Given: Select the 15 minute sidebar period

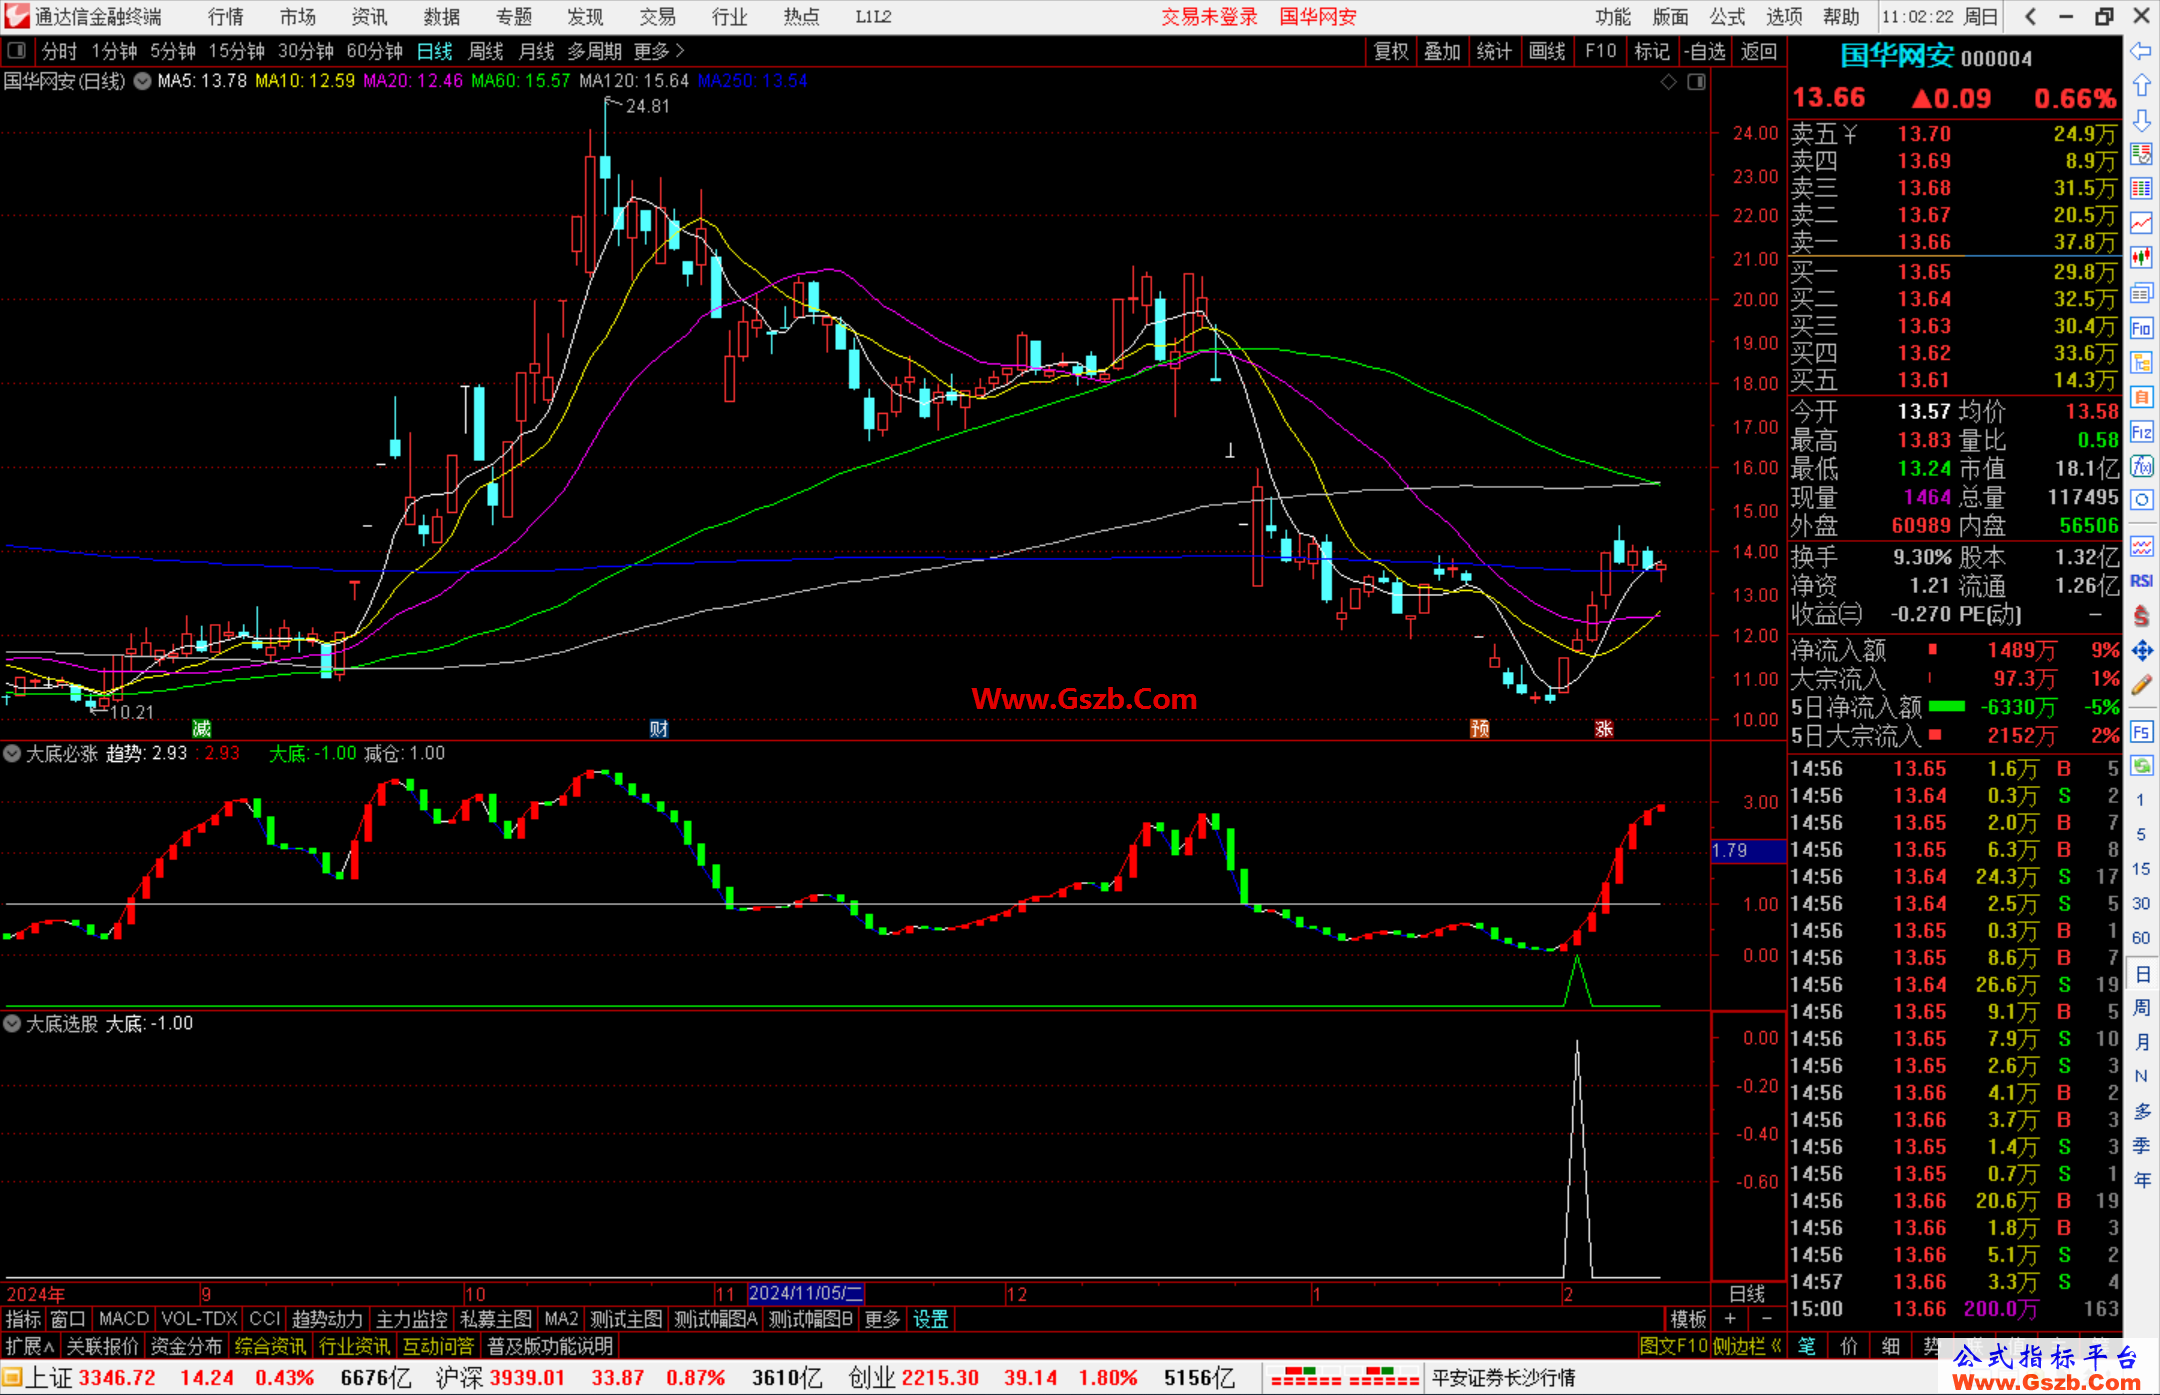Looking at the screenshot, I should (x=2141, y=868).
